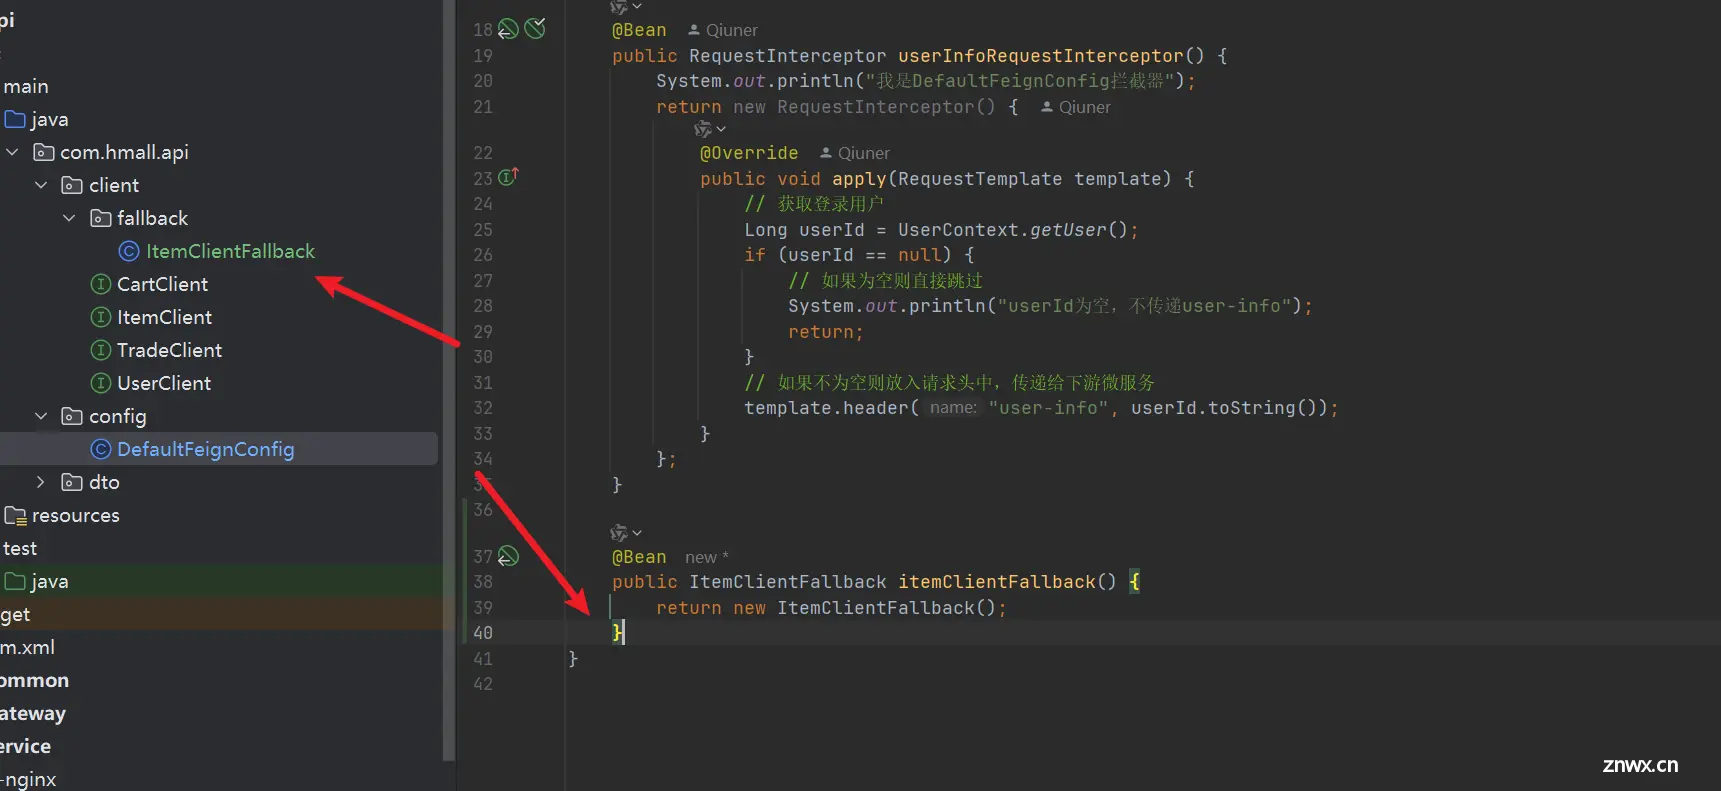Click the 'name:' parameter hint in template.header

click(953, 407)
